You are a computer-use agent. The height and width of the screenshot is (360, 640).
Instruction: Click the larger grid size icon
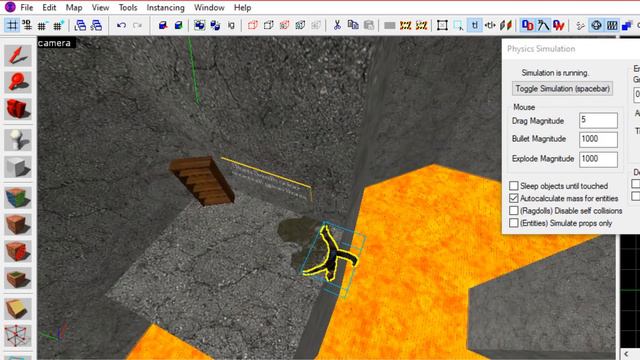(58, 25)
